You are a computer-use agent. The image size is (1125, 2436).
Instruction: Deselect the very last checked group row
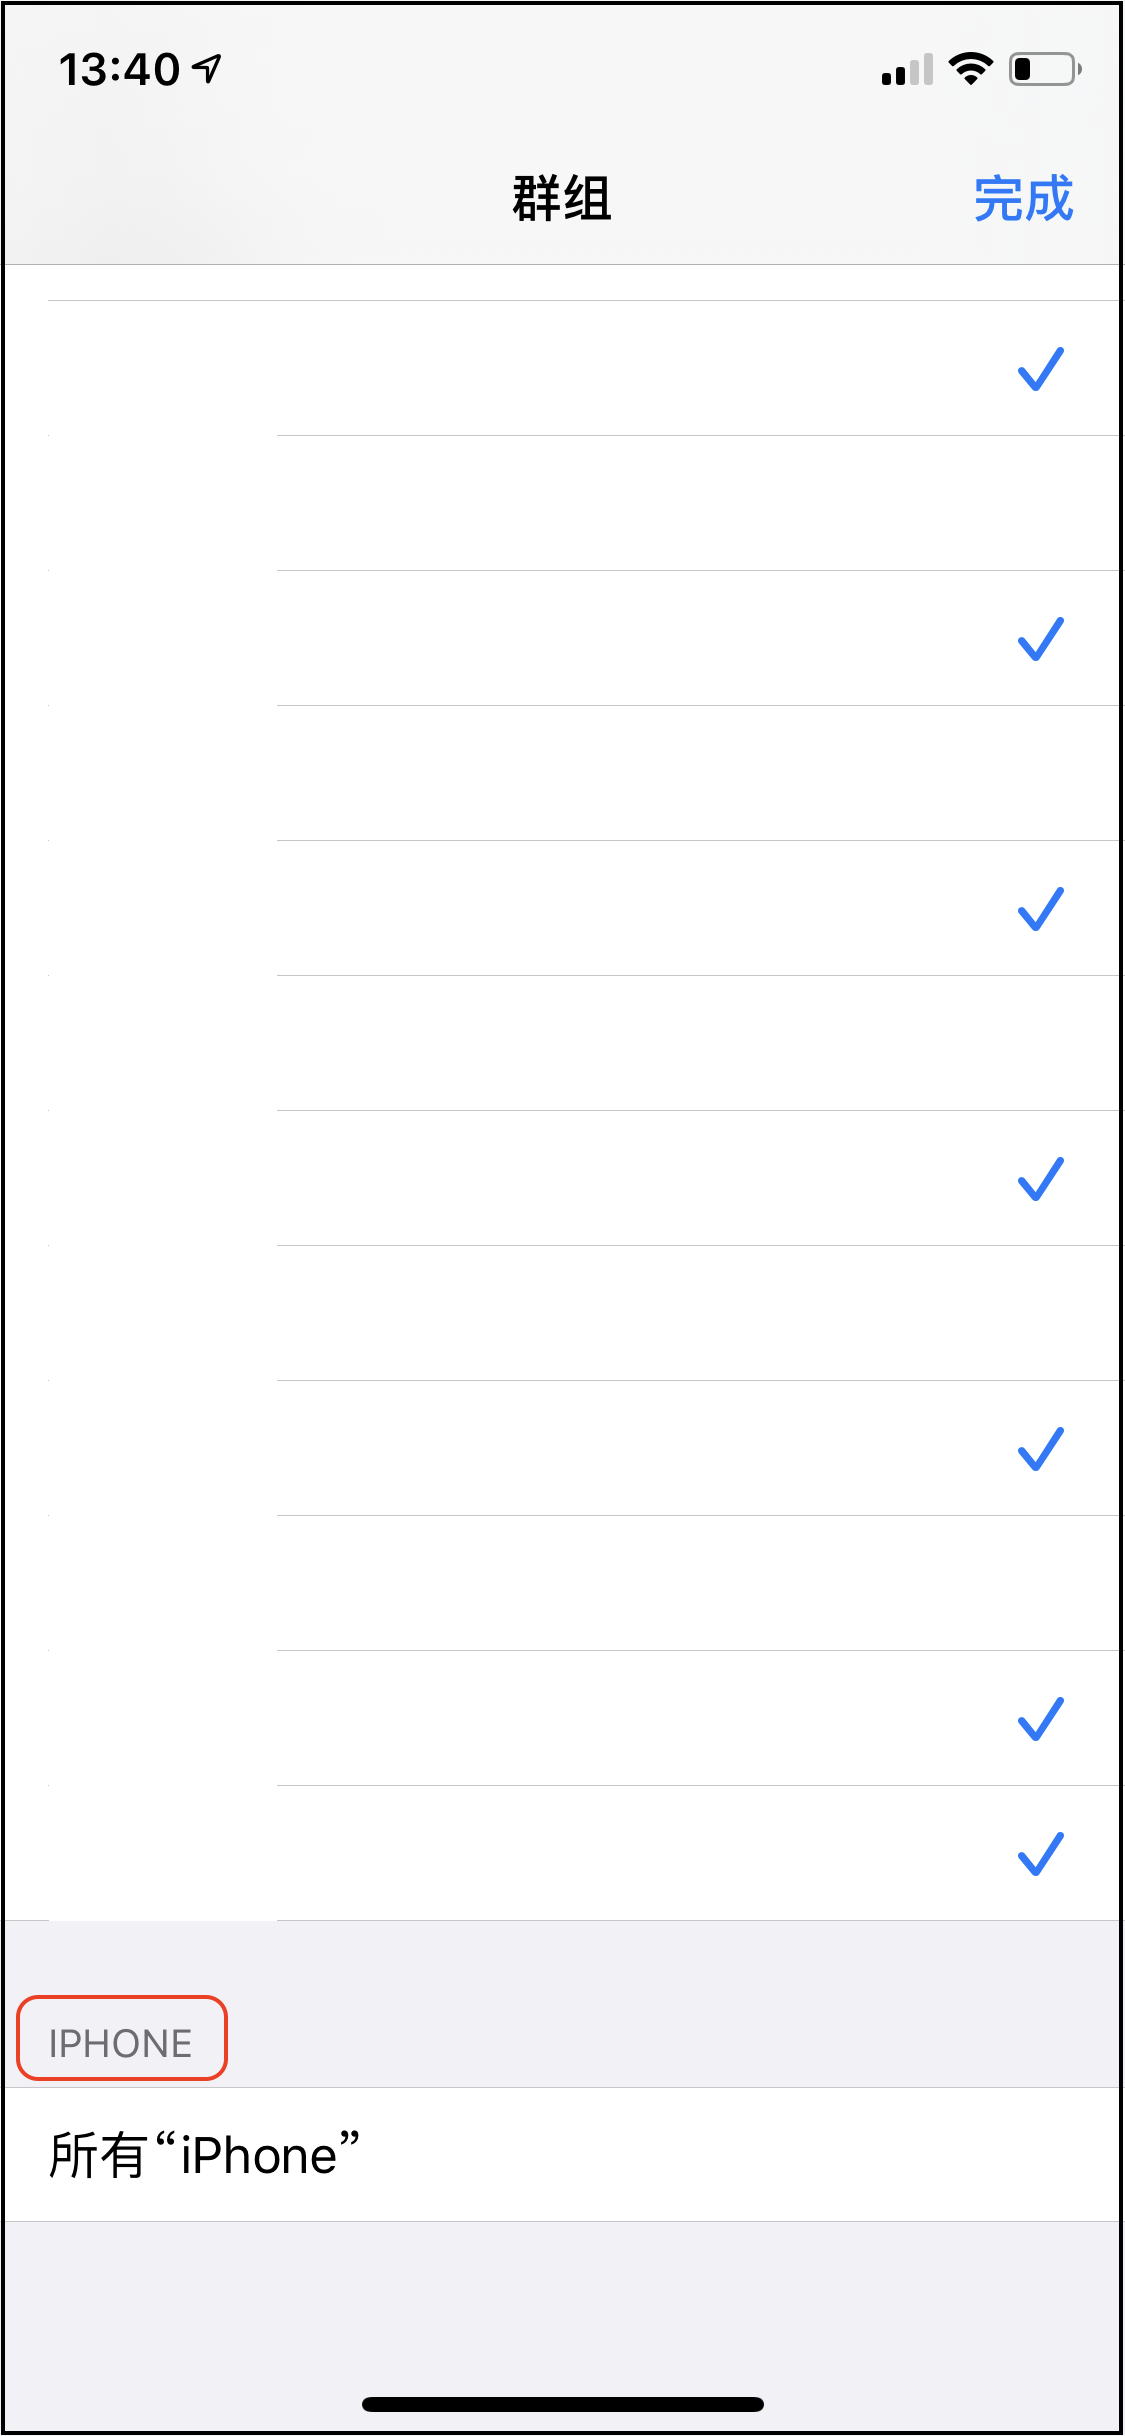coord(1040,1854)
